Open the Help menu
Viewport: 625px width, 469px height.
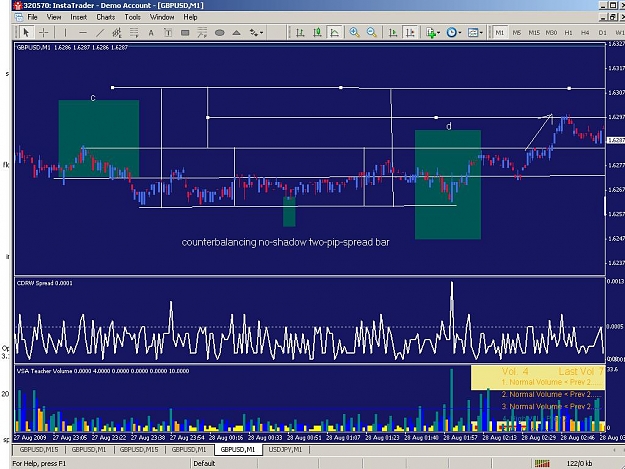190,17
